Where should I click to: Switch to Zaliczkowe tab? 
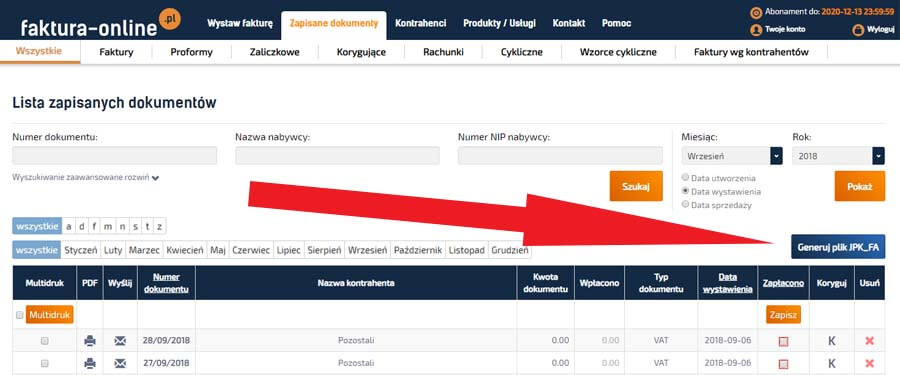pyautogui.click(x=274, y=52)
